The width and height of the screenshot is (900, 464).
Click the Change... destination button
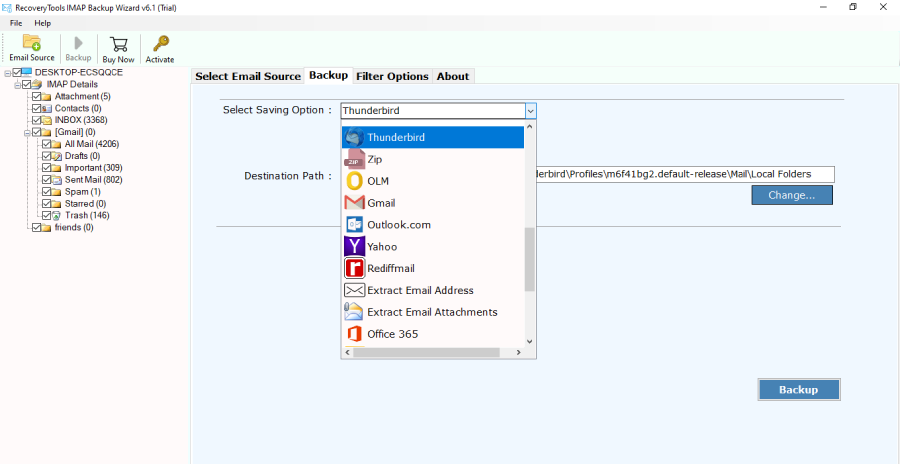[x=791, y=195]
